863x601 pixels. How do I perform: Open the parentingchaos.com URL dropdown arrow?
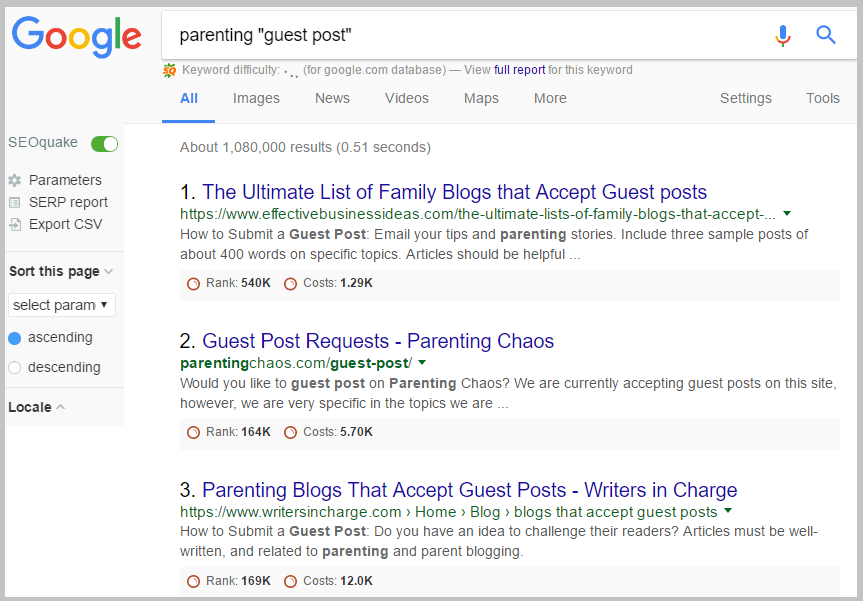click(422, 363)
